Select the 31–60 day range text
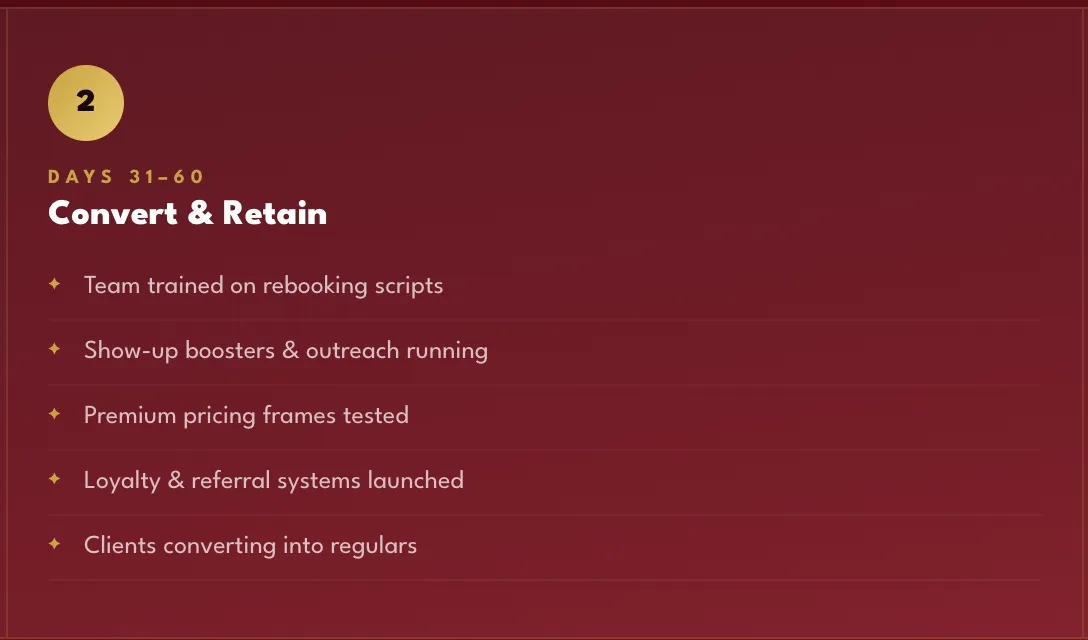 pyautogui.click(x=167, y=177)
